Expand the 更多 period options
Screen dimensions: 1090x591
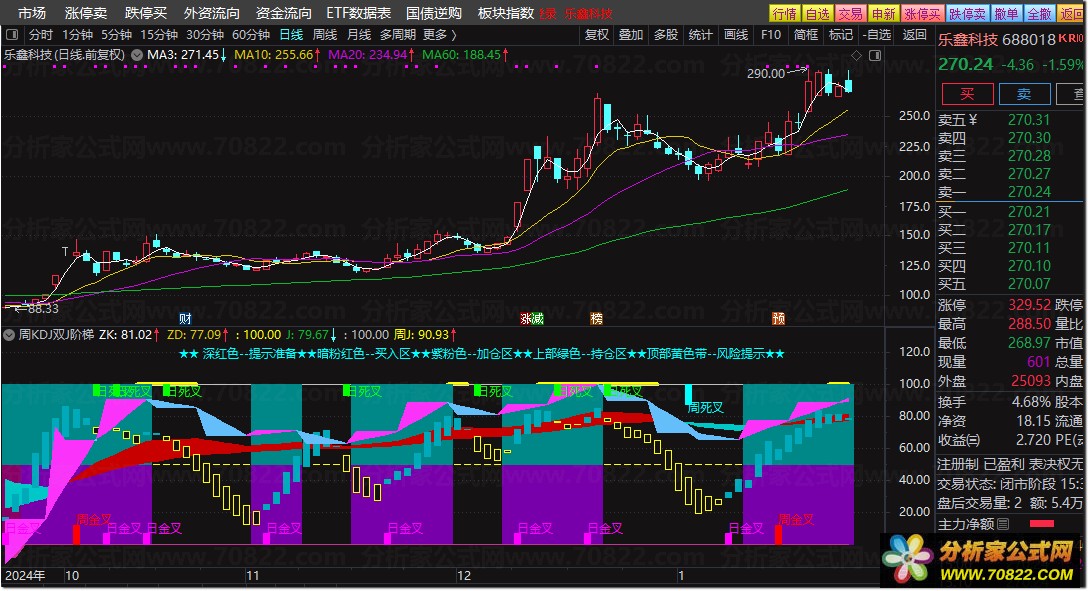point(439,34)
